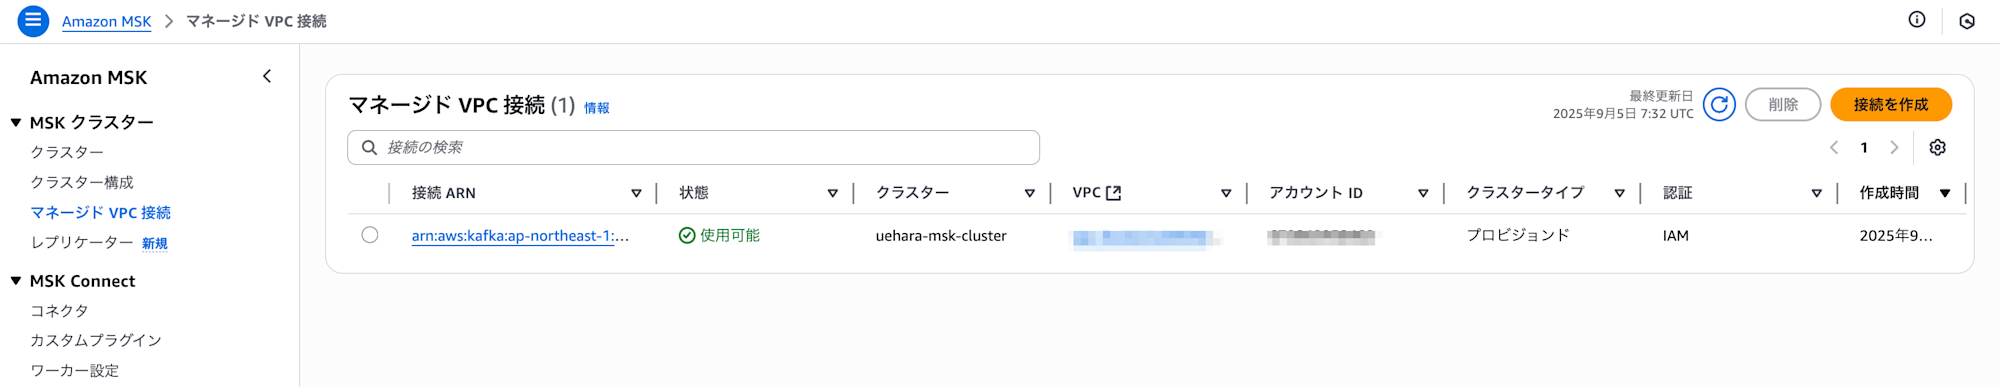Screen dimensions: 2000x387
Task: Open the hamburger navigation menu icon
Action: click(x=33, y=20)
